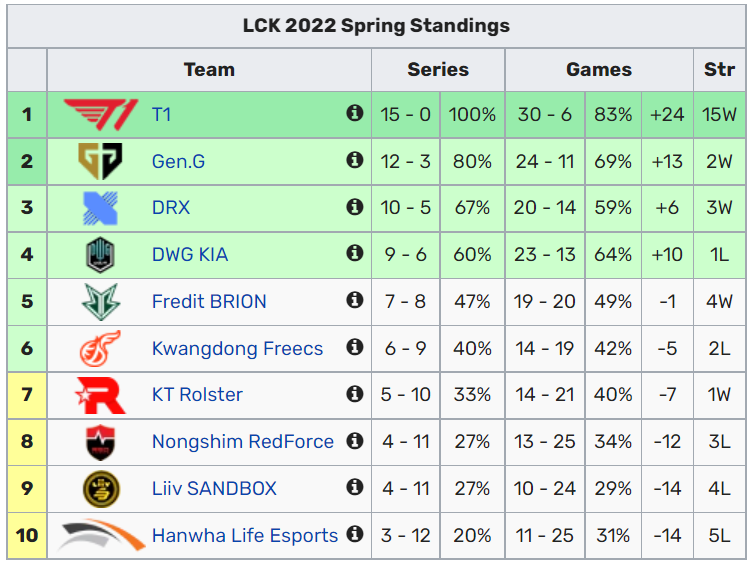
Task: Go to the Kwangdong Freecs page
Action: click(x=237, y=349)
